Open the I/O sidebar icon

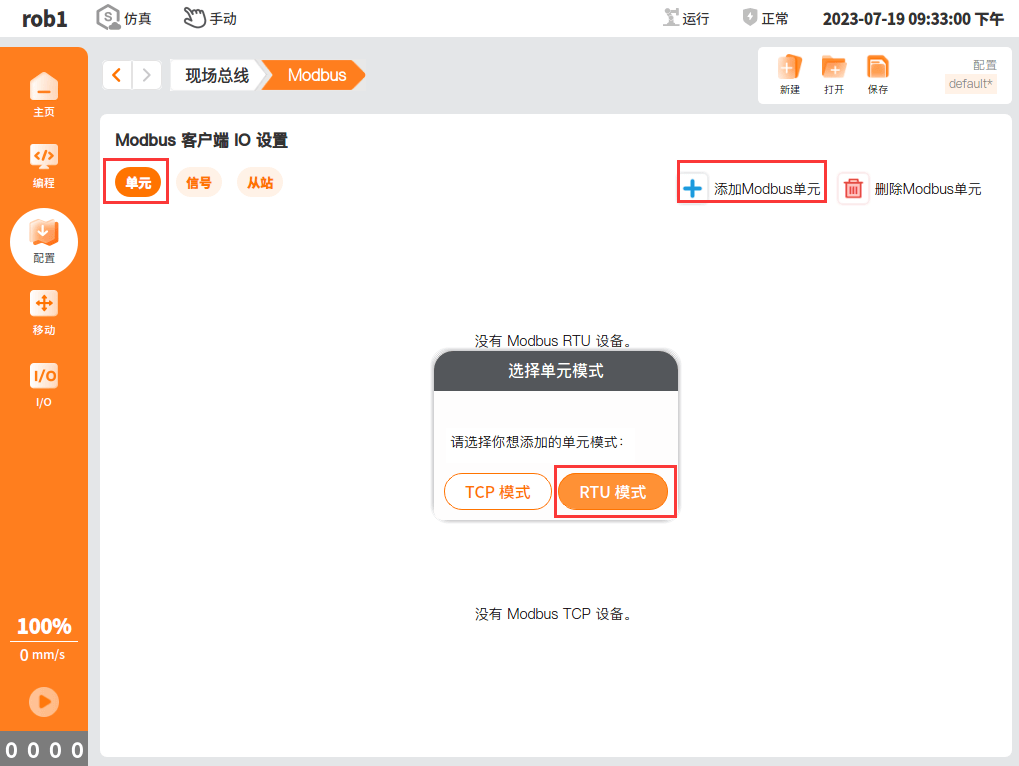point(44,385)
